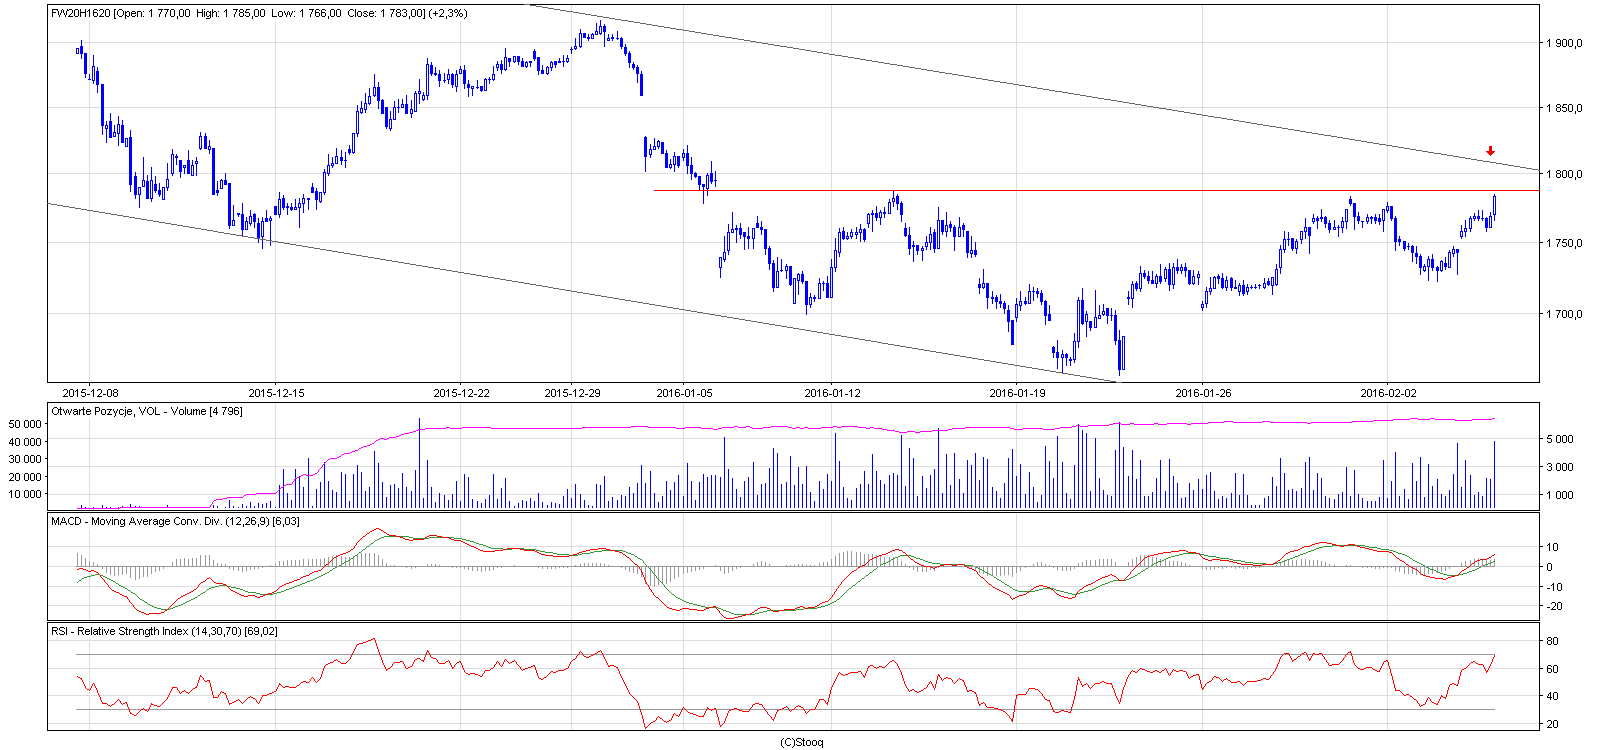Click the FW20H1620 chart title text
Screen dimensions: 1600x750
coord(259,13)
